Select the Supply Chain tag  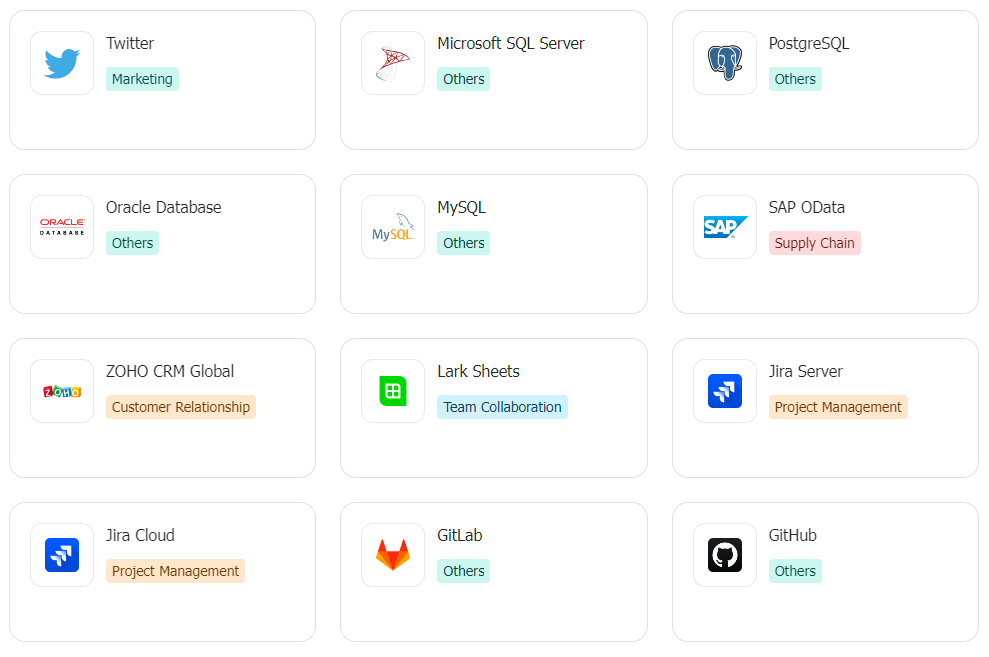click(814, 243)
